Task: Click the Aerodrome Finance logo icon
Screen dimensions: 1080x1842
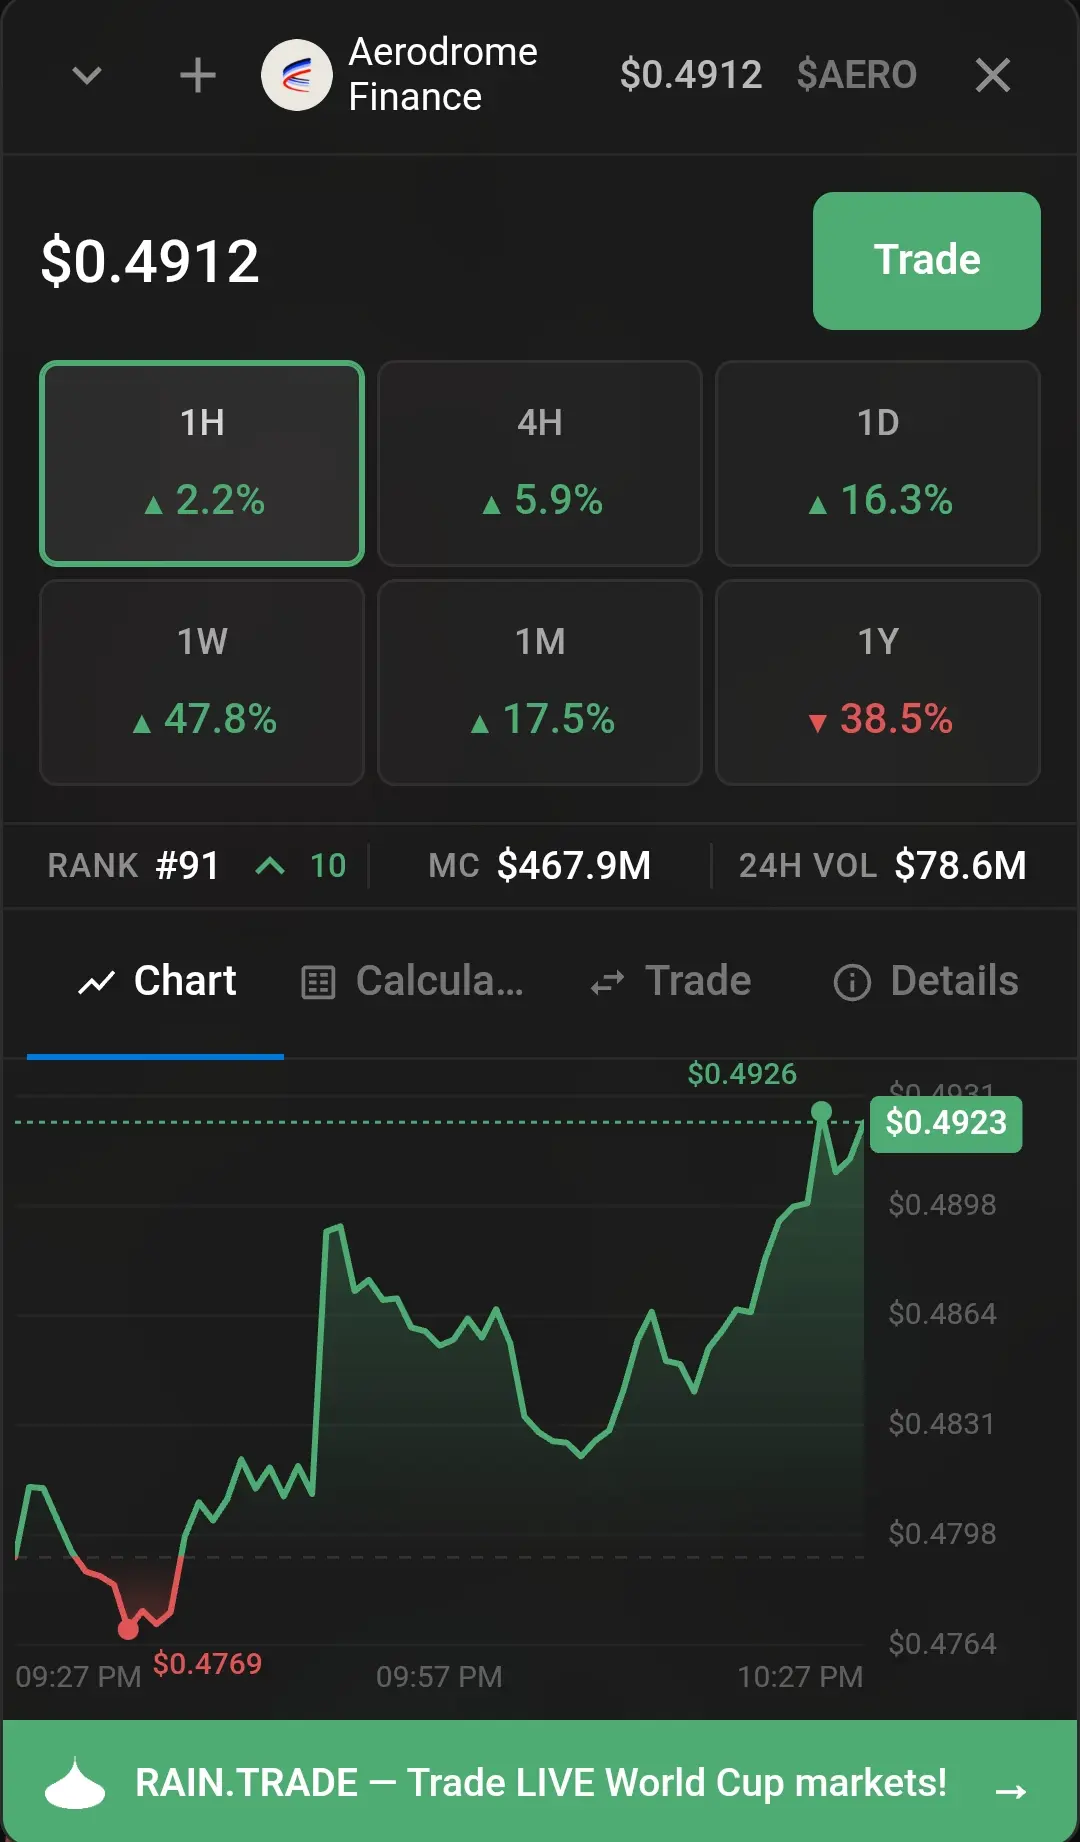Action: (x=297, y=75)
